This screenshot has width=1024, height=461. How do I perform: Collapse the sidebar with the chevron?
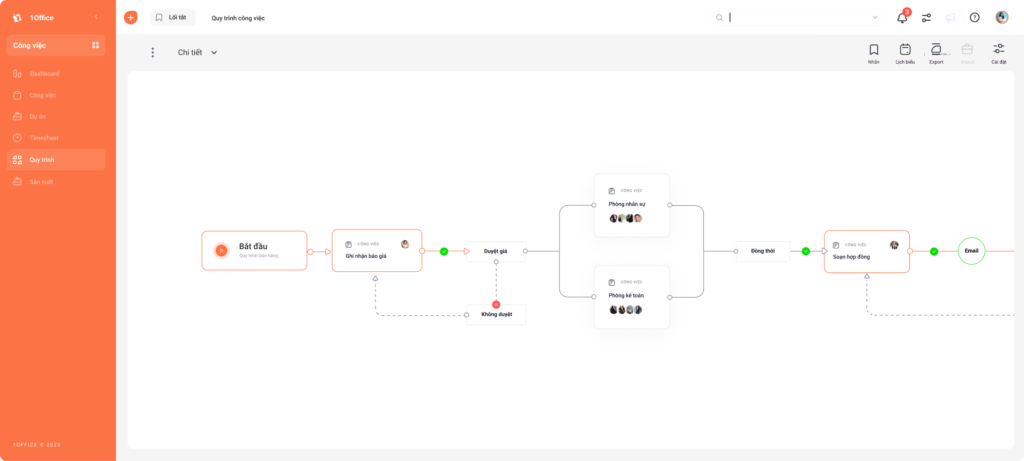click(x=96, y=17)
